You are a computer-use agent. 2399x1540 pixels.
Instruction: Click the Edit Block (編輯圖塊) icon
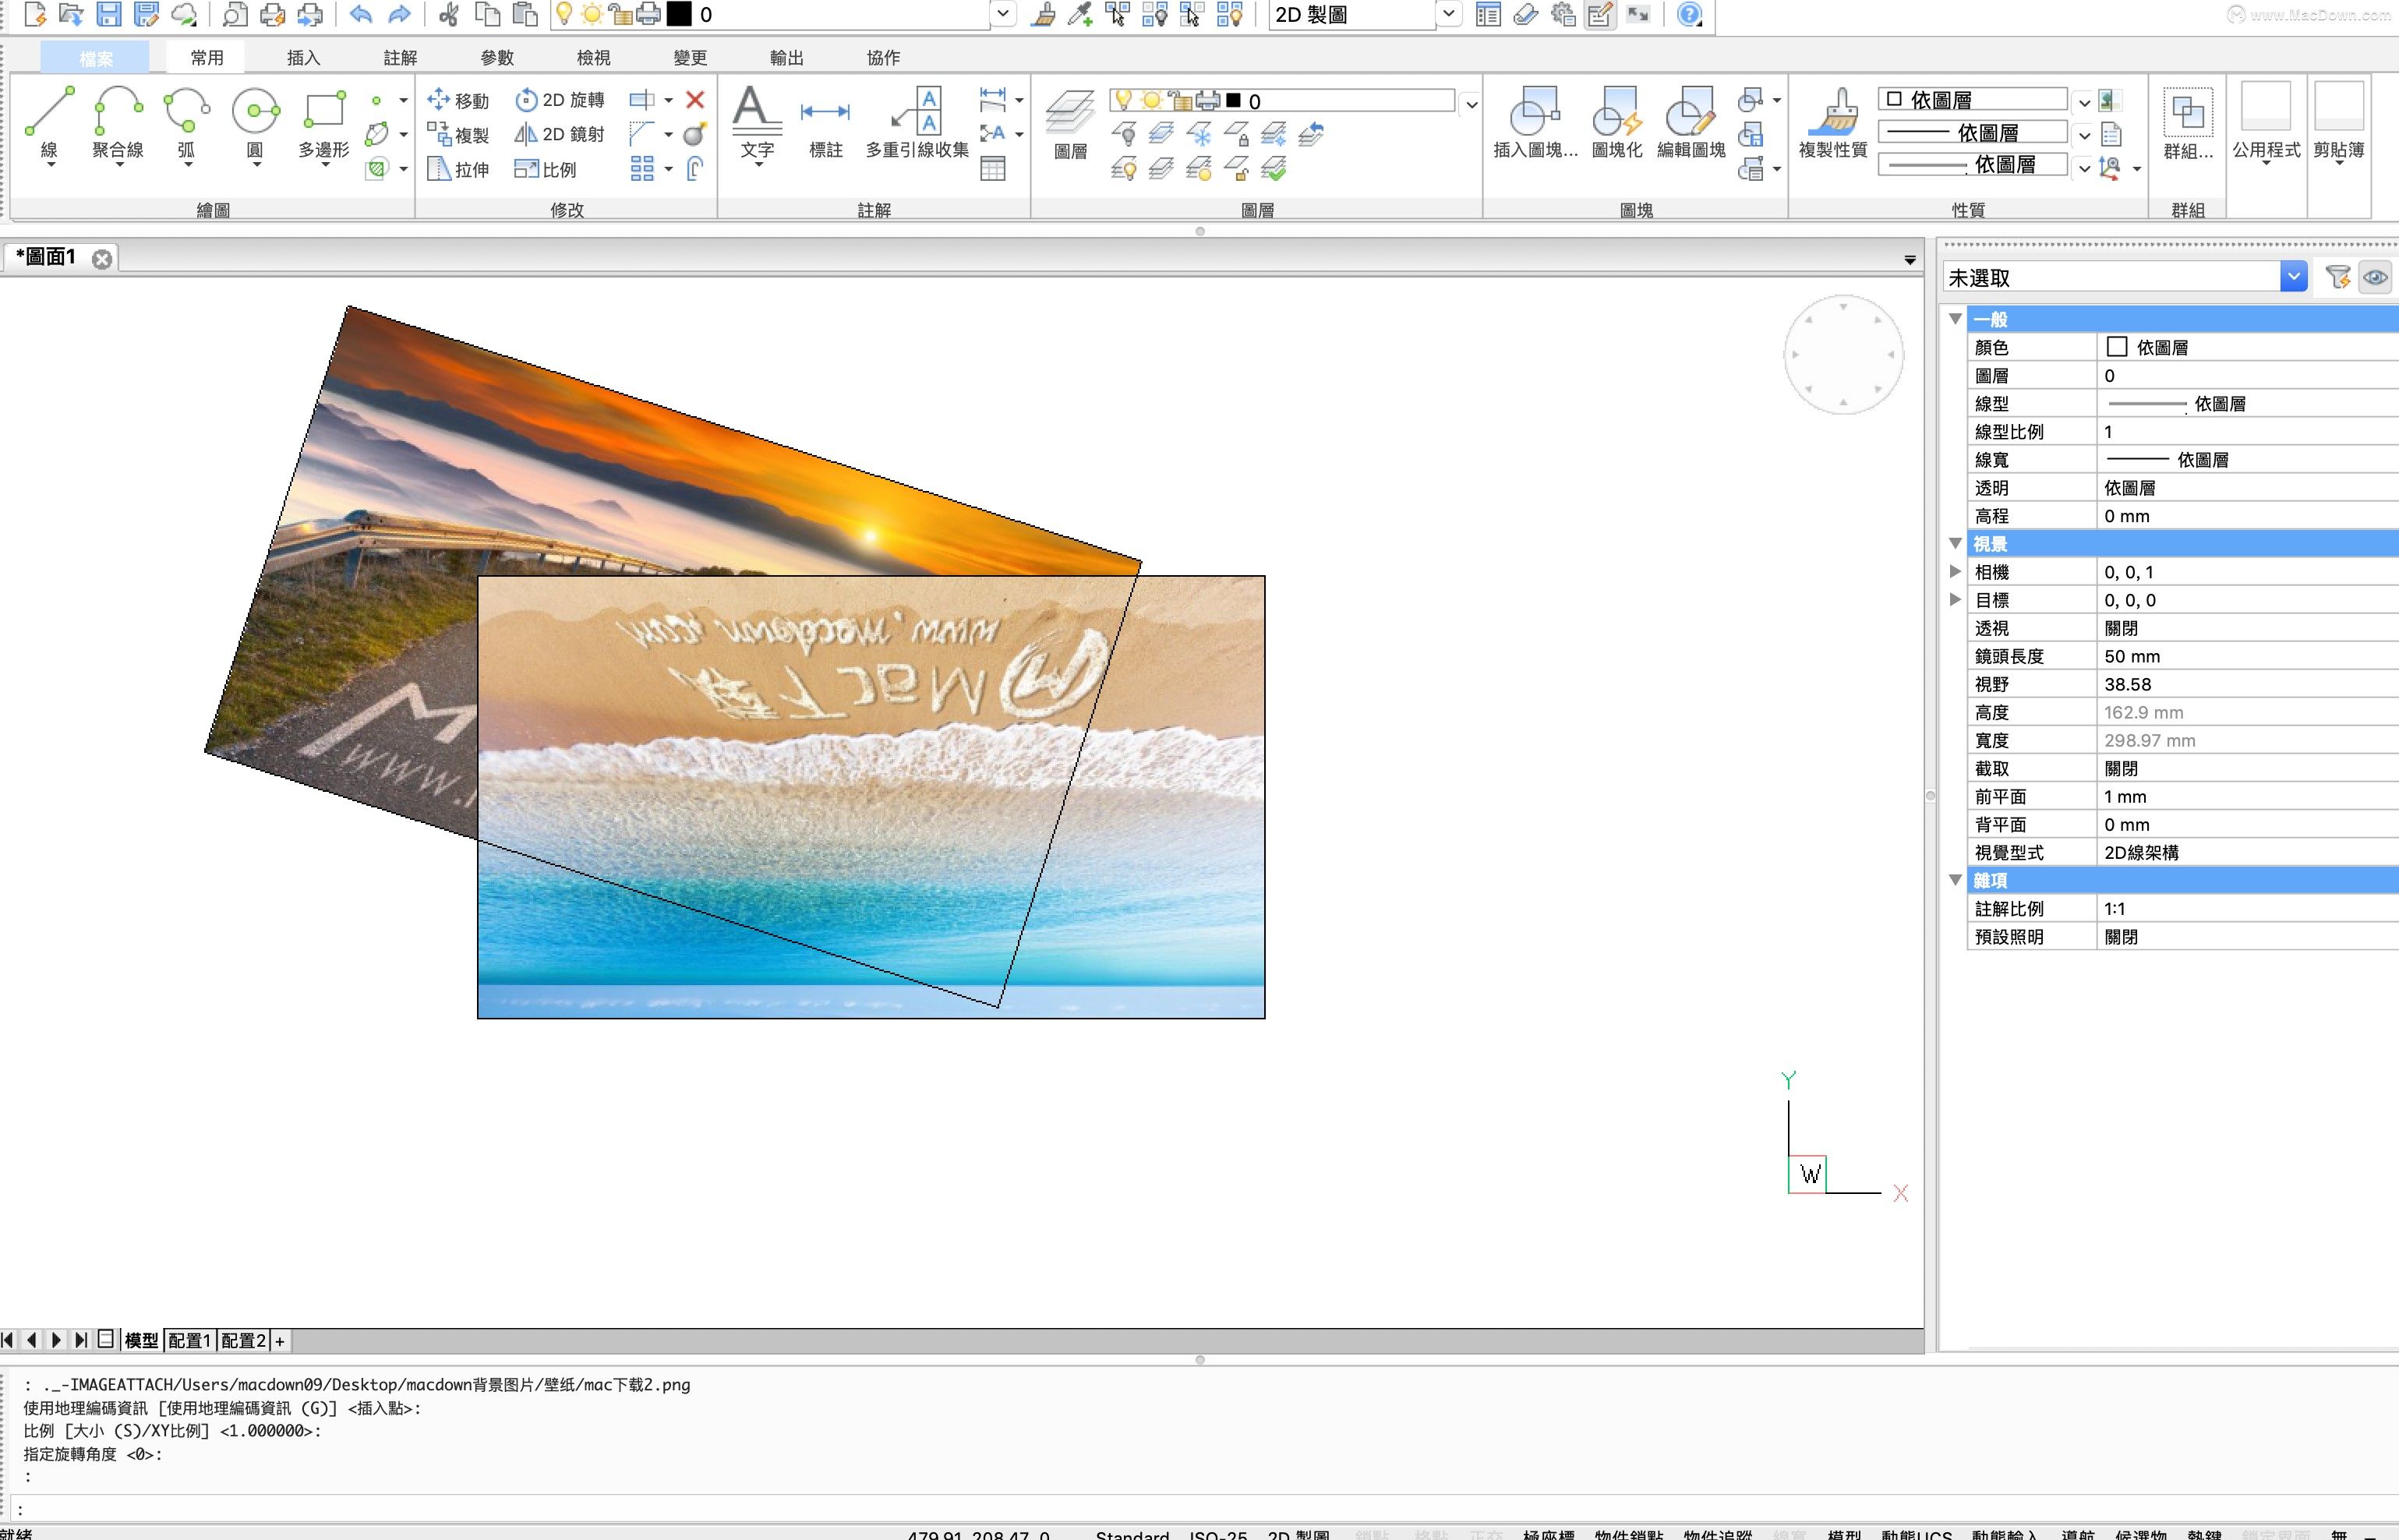click(x=1691, y=124)
